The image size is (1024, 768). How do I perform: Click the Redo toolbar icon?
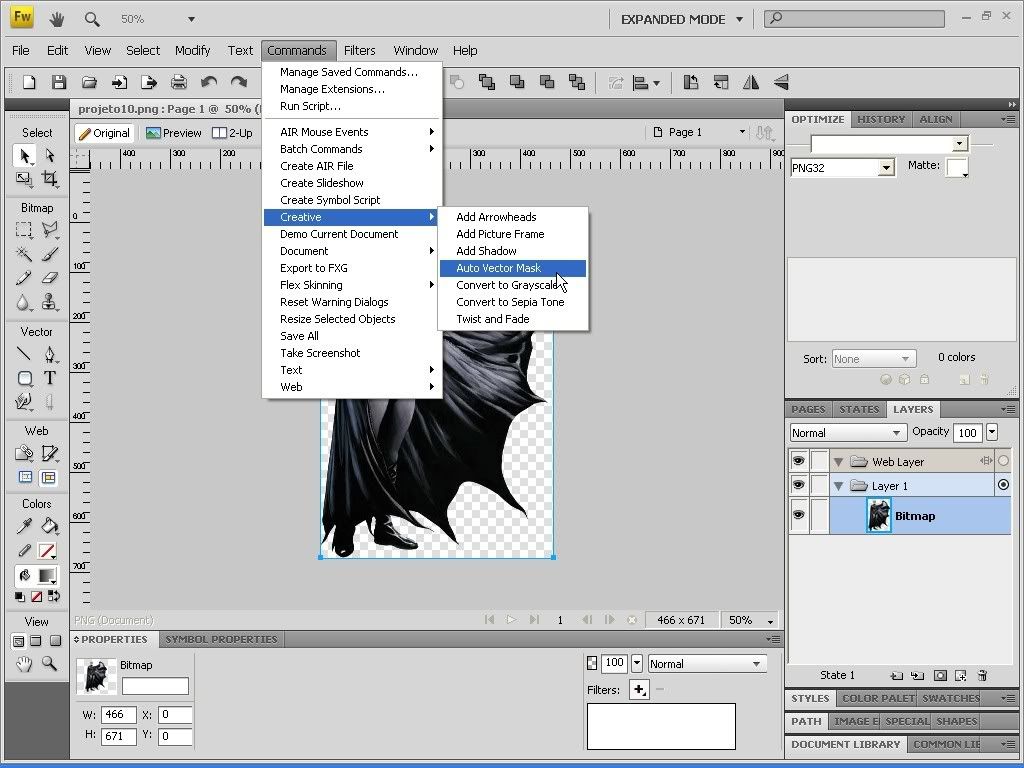coord(239,82)
